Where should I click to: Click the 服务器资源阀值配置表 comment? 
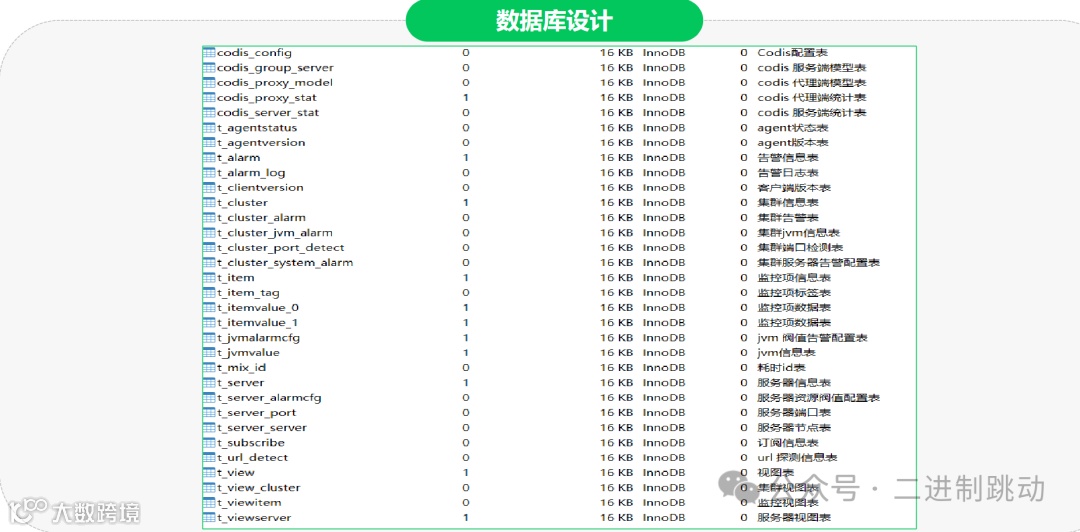[818, 398]
